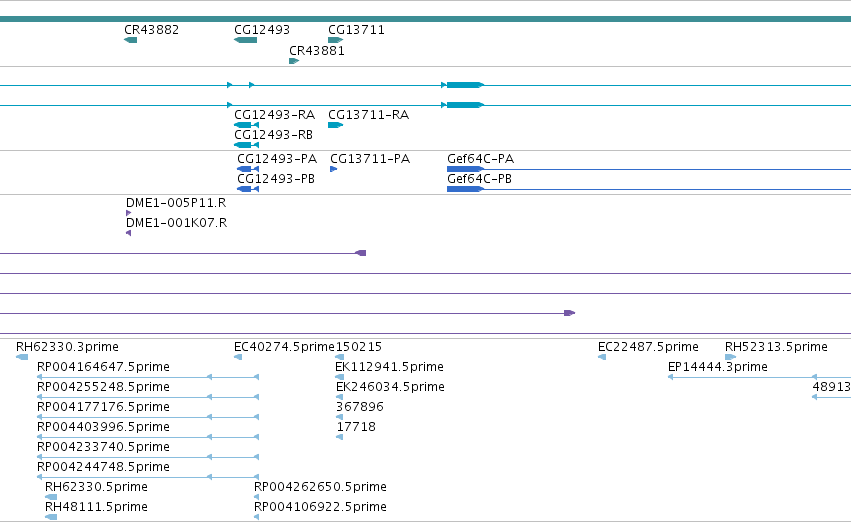Click the RP004262650.5prime label
851x522 pixels.
click(320, 487)
